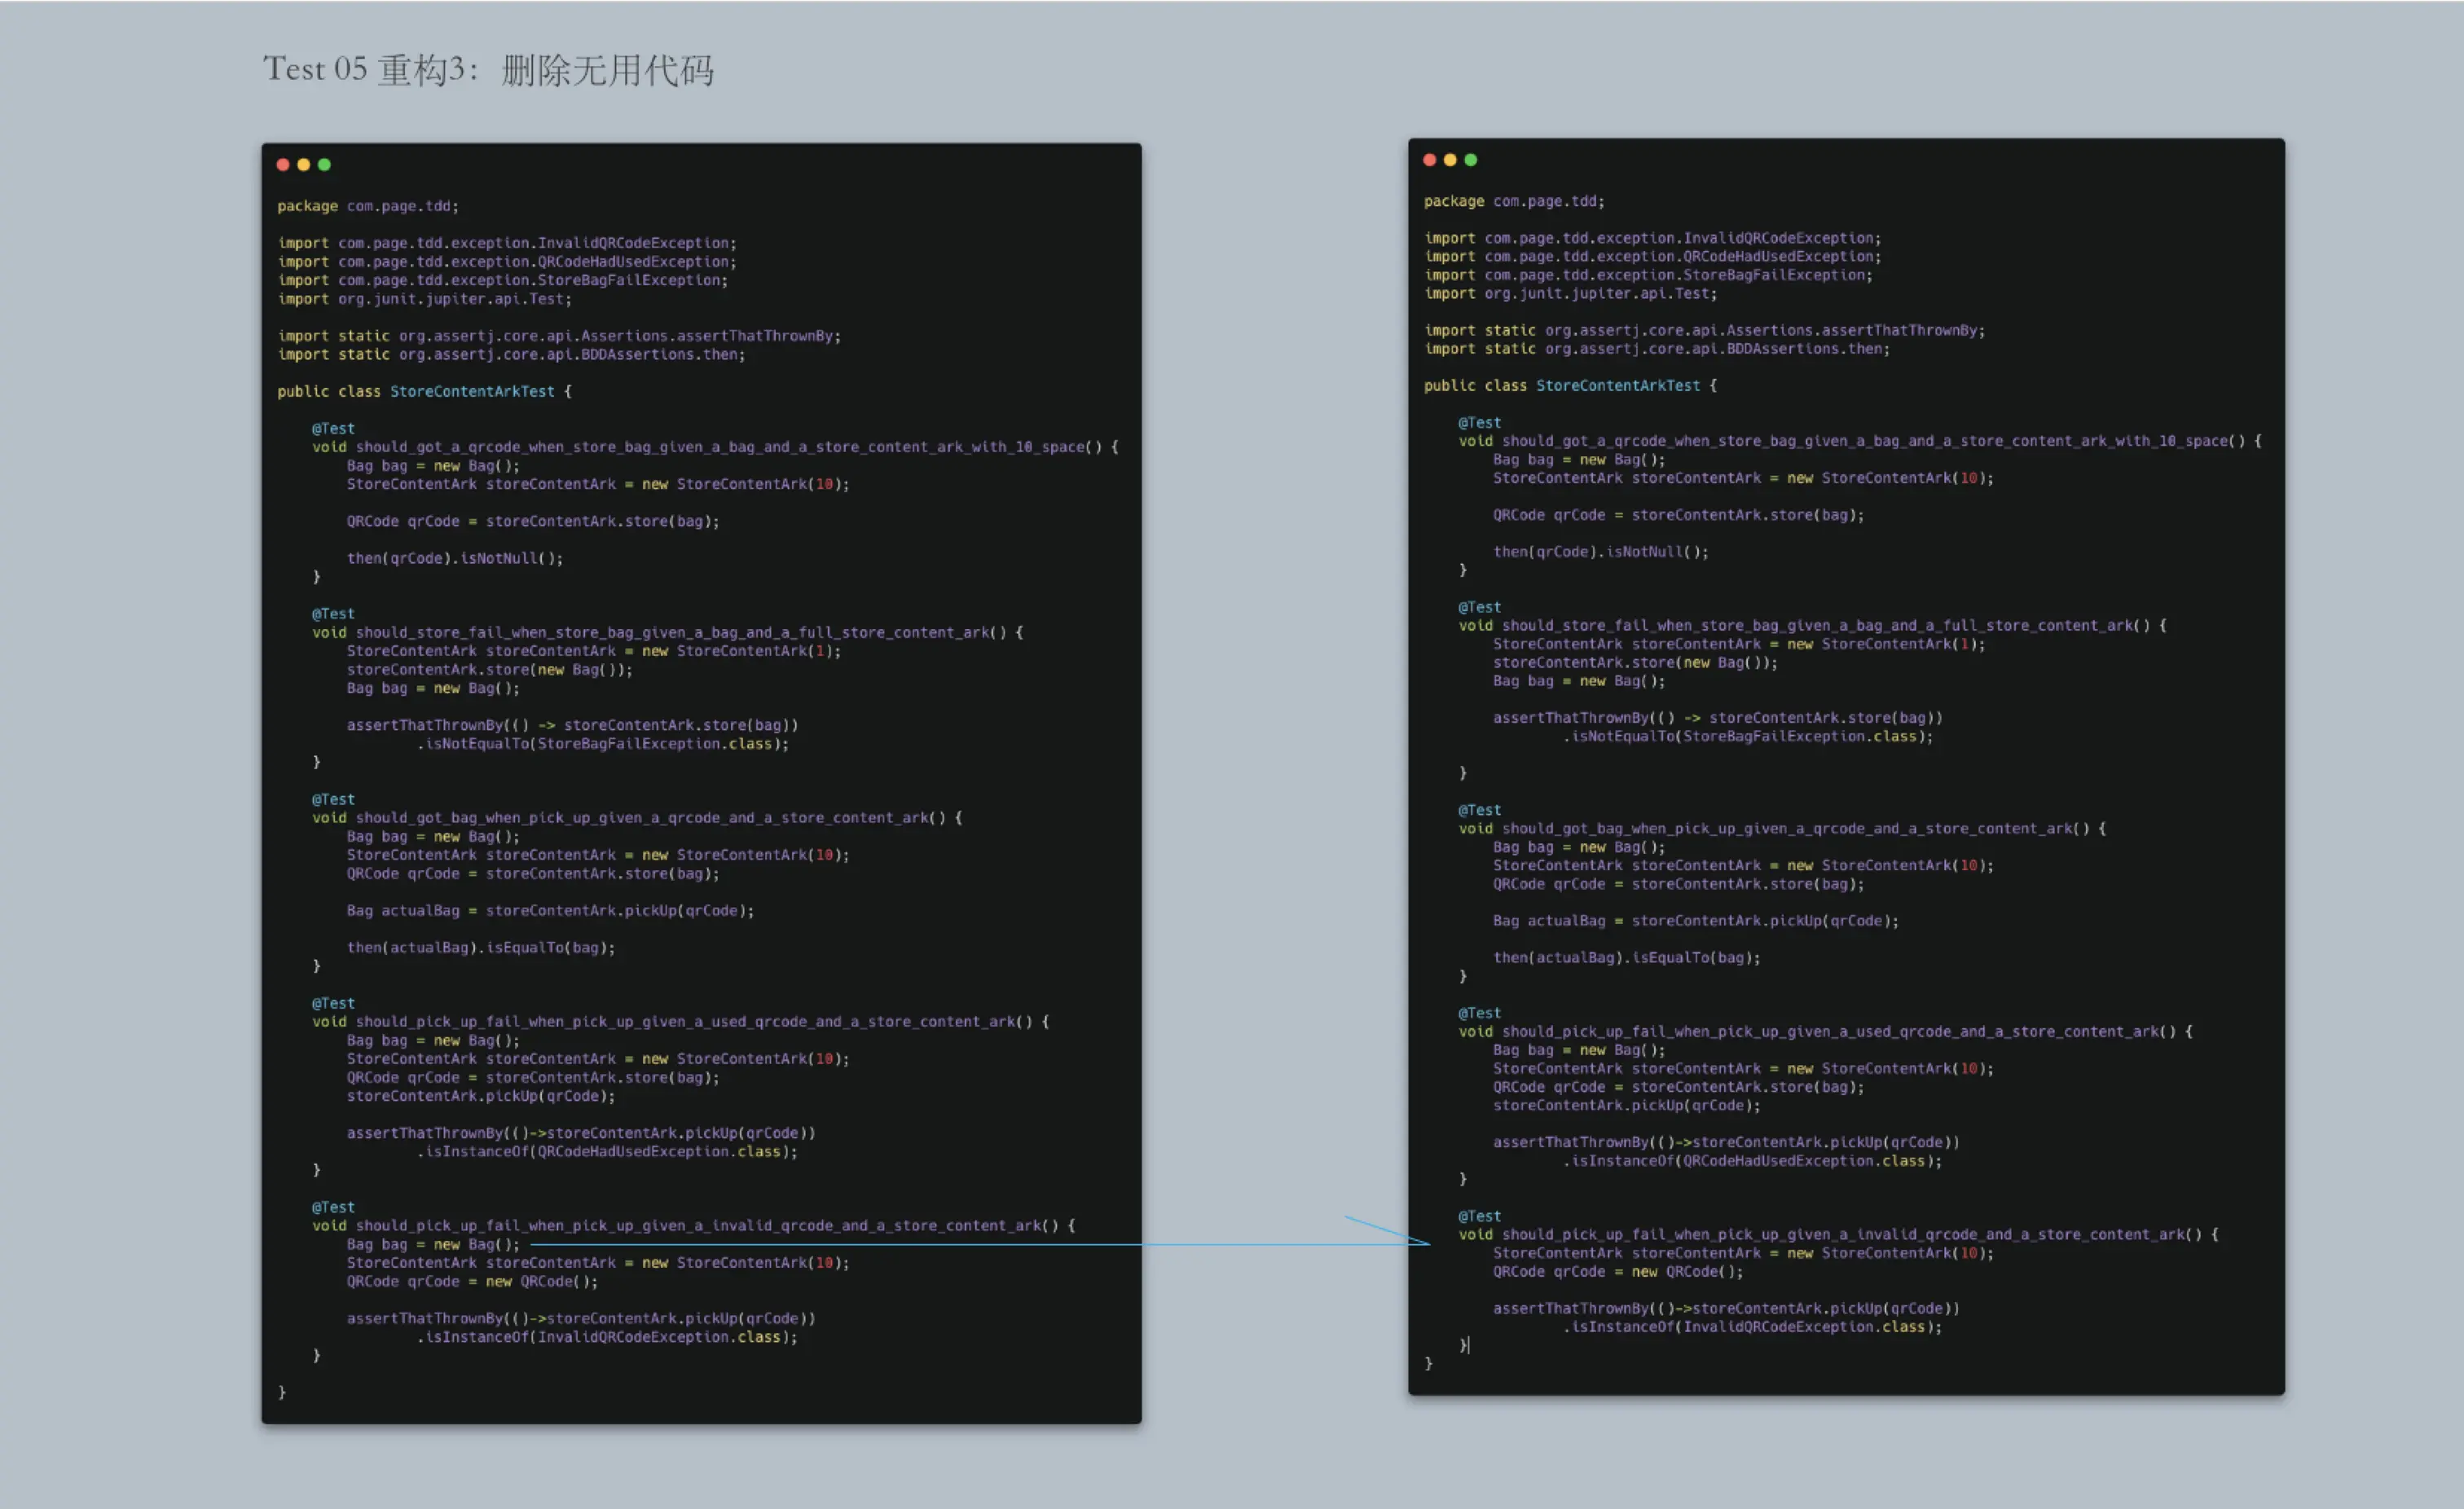Click 'import org.junit.jupiter.api.Test;' in left window
The height and width of the screenshot is (1509, 2464).
pos(424,299)
